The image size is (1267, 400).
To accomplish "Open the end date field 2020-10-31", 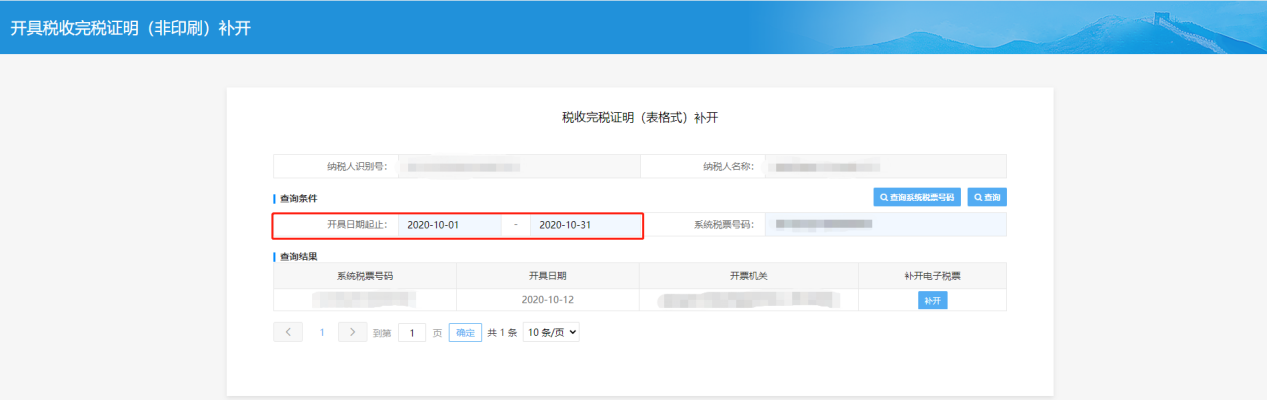I will pos(583,225).
